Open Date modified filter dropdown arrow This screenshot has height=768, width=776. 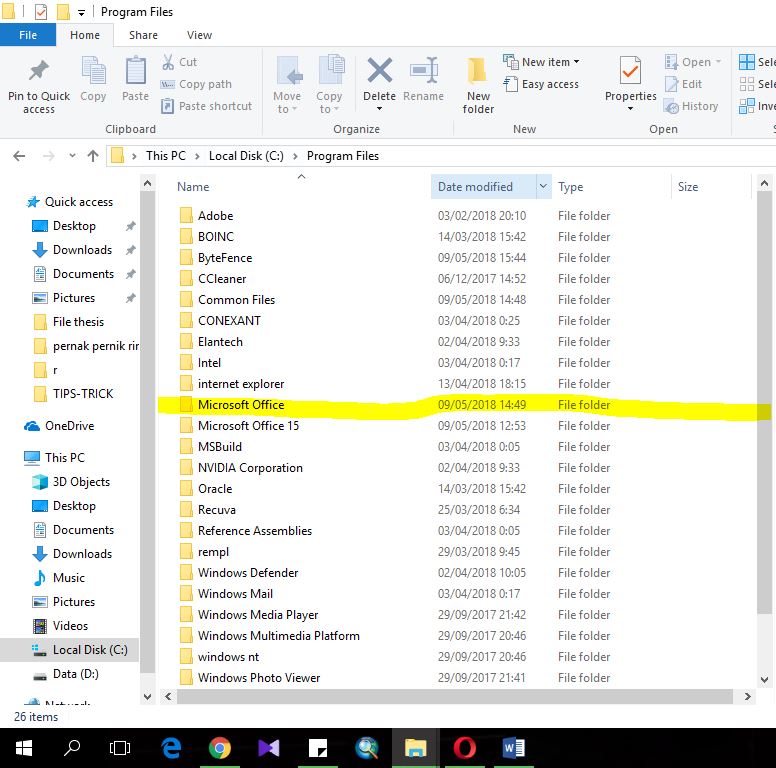543,186
